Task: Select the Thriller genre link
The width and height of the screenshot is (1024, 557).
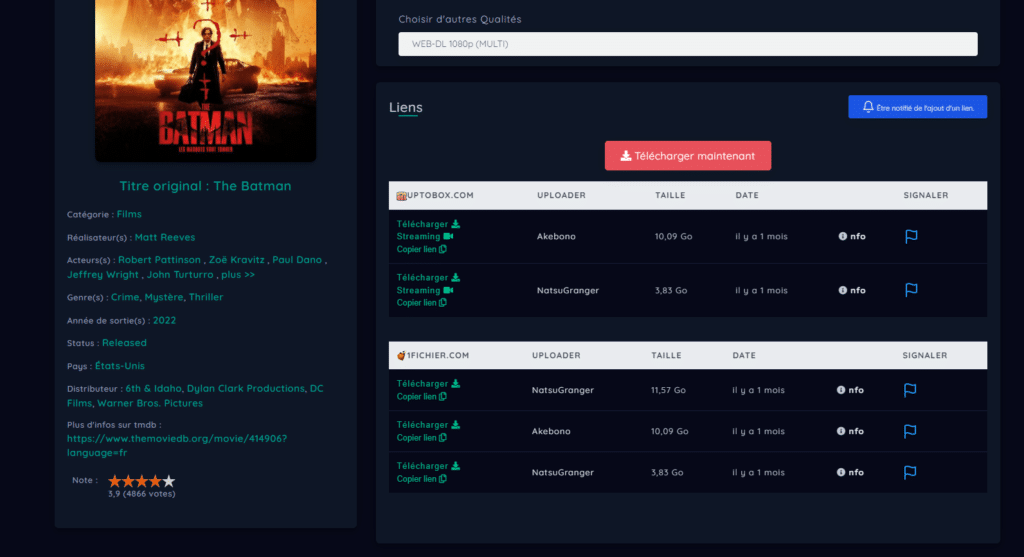Action: pos(206,297)
